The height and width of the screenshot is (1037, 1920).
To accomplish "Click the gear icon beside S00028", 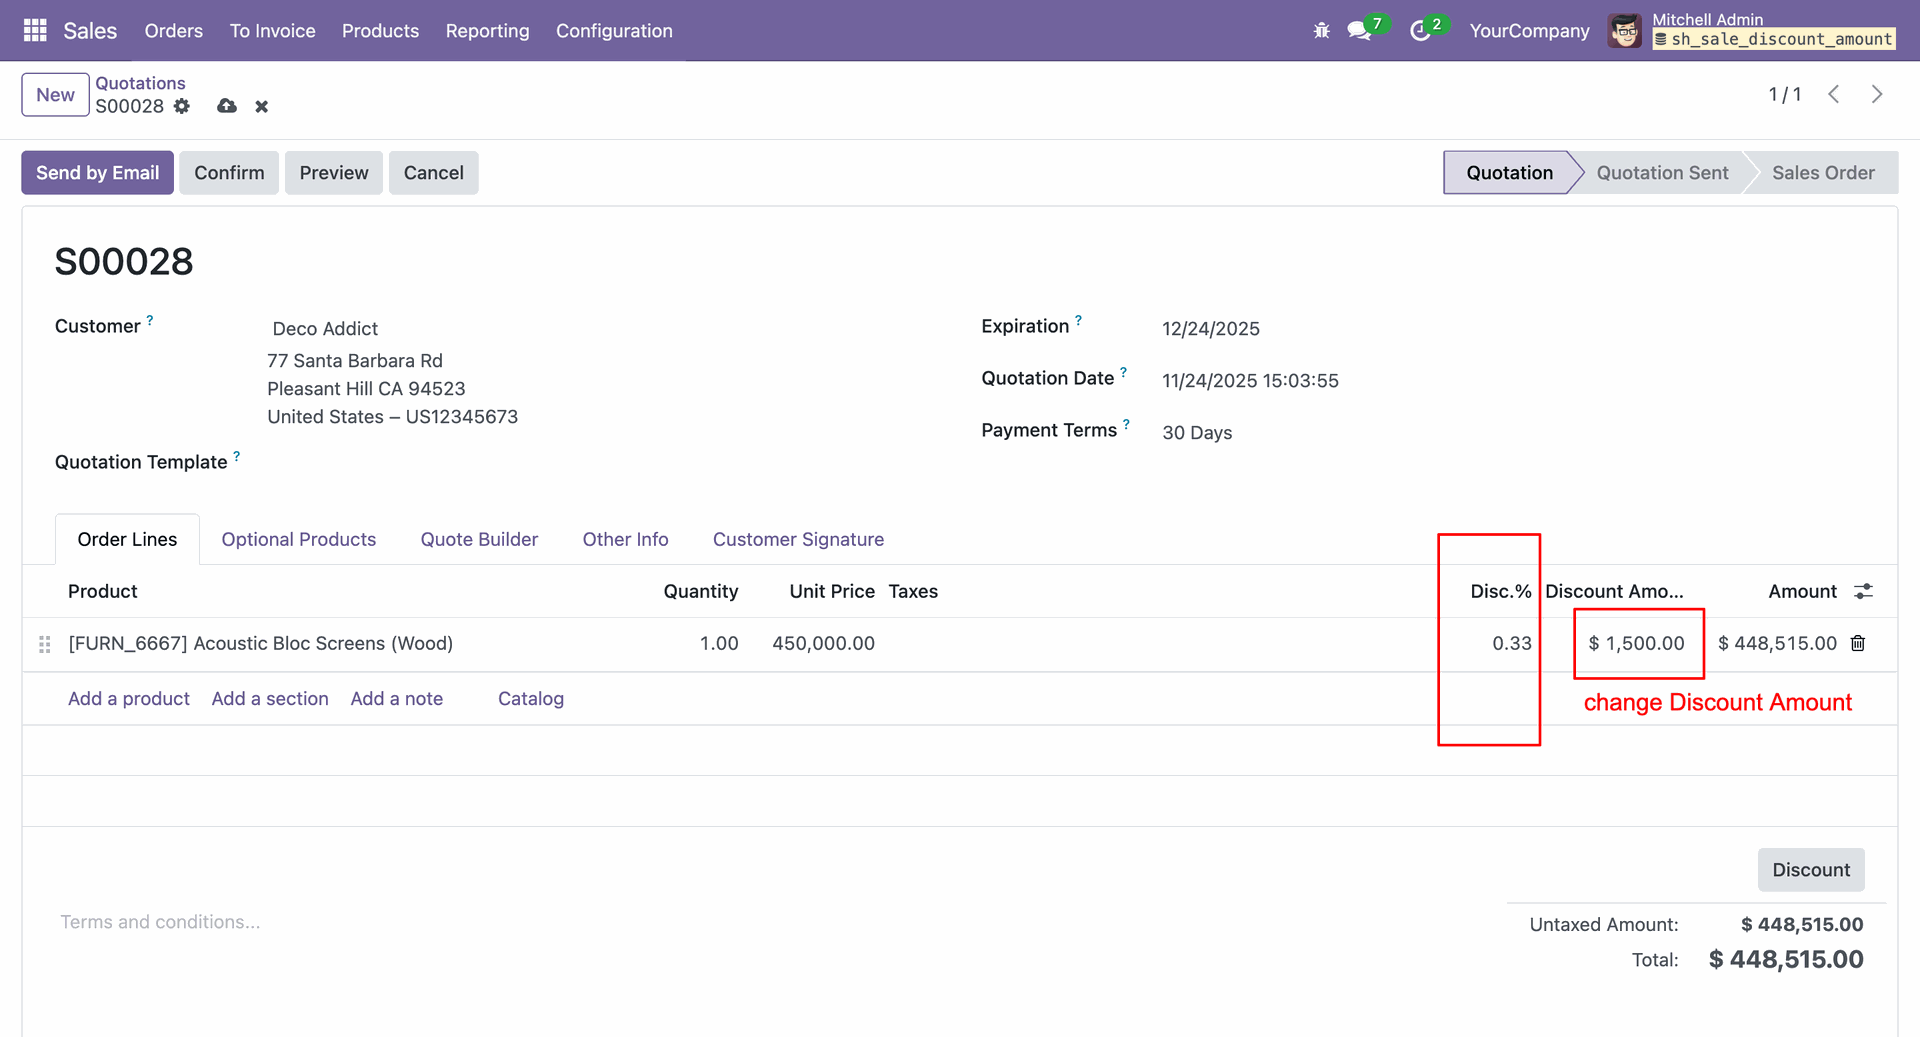I will 181,106.
